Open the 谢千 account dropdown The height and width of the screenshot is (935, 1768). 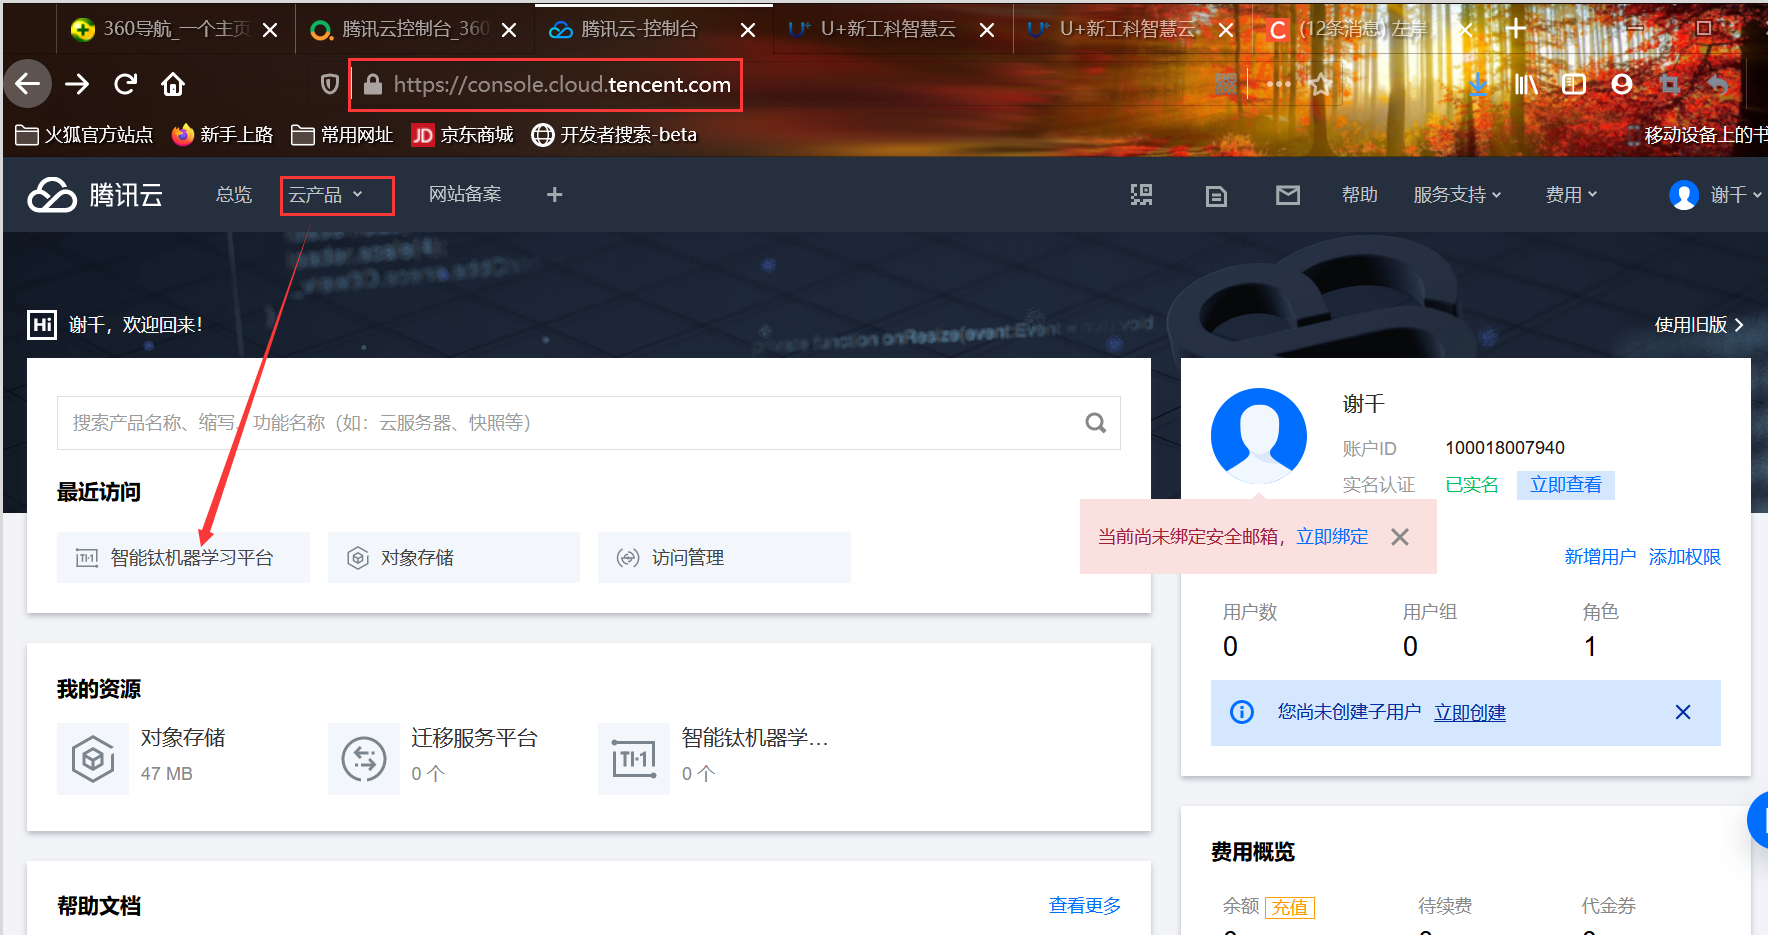click(1714, 195)
